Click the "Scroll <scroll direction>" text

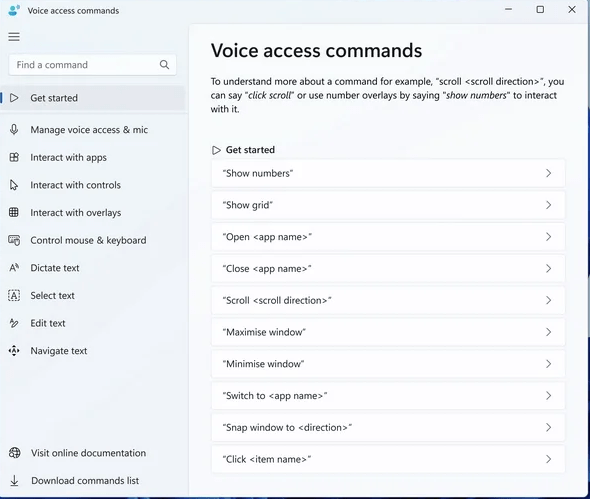[277, 300]
